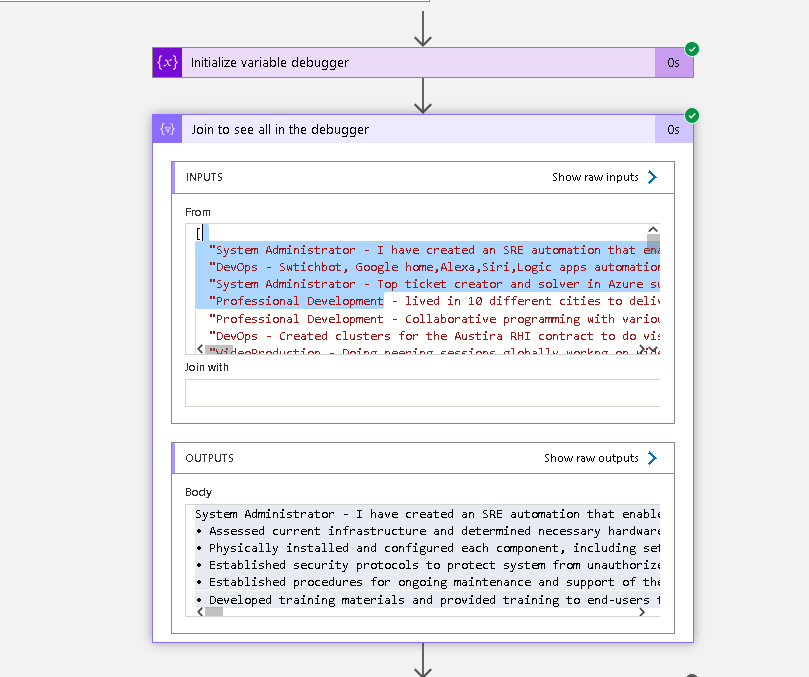Screen dimensions: 809x677
Task: Open Show raw inputs chevron
Action: (652, 177)
